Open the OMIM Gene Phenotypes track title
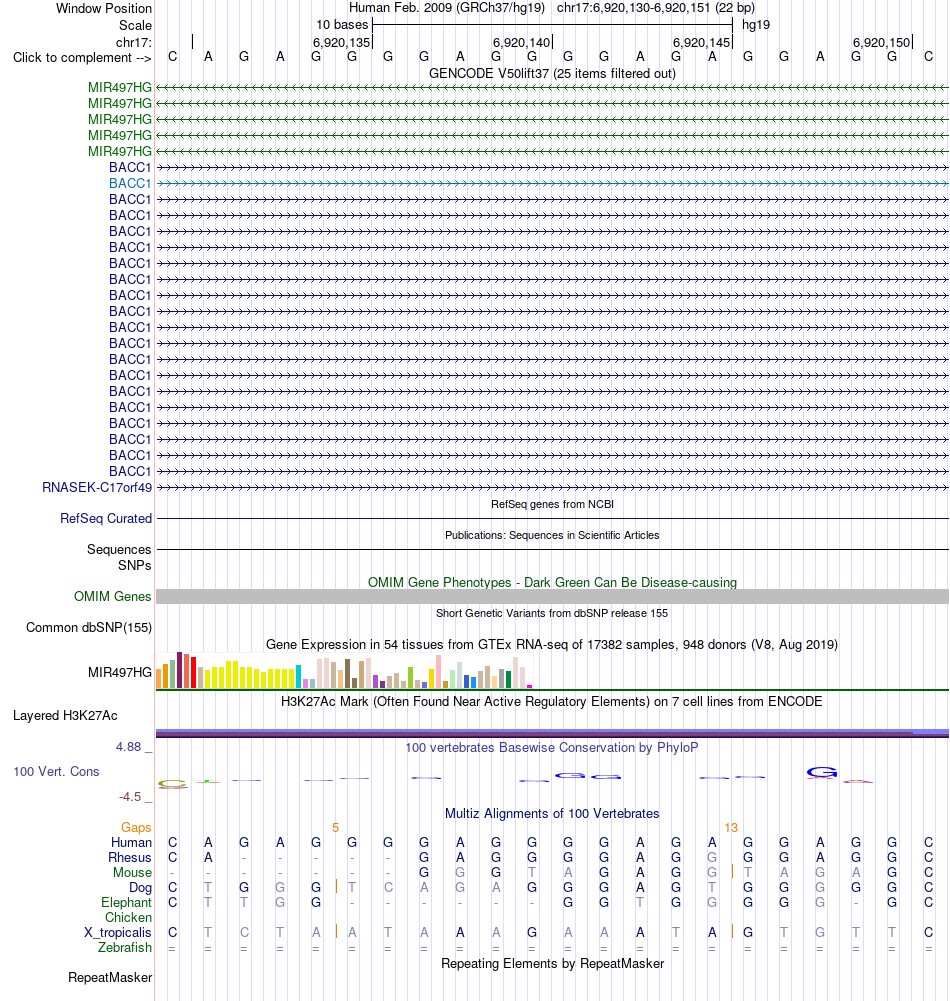 pos(552,582)
